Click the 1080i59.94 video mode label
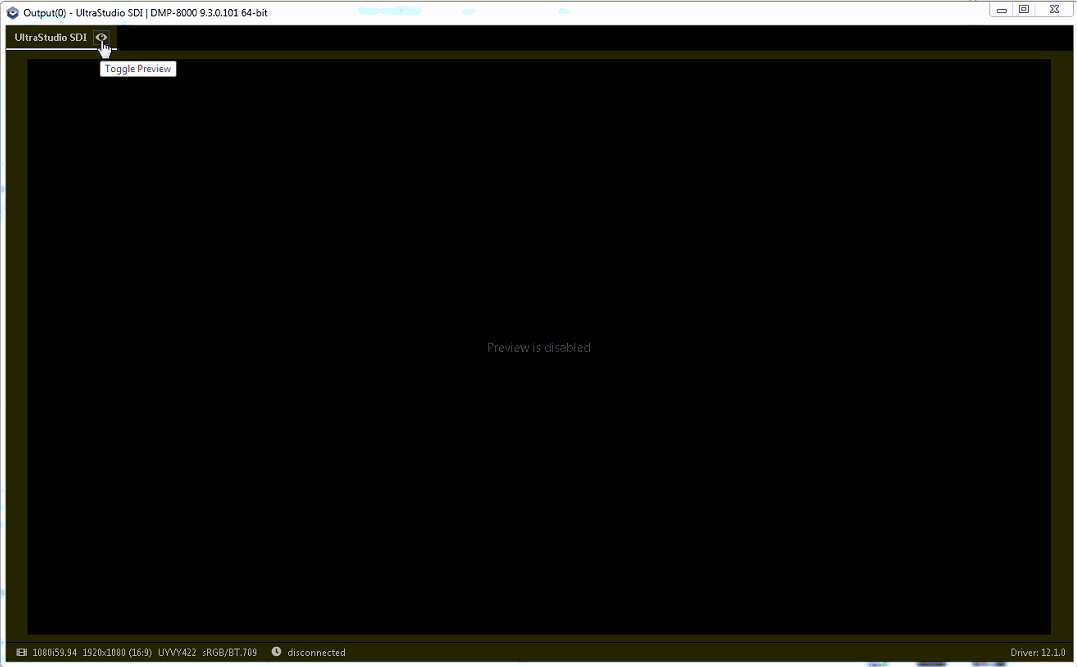The image size is (1077, 667). [55, 652]
